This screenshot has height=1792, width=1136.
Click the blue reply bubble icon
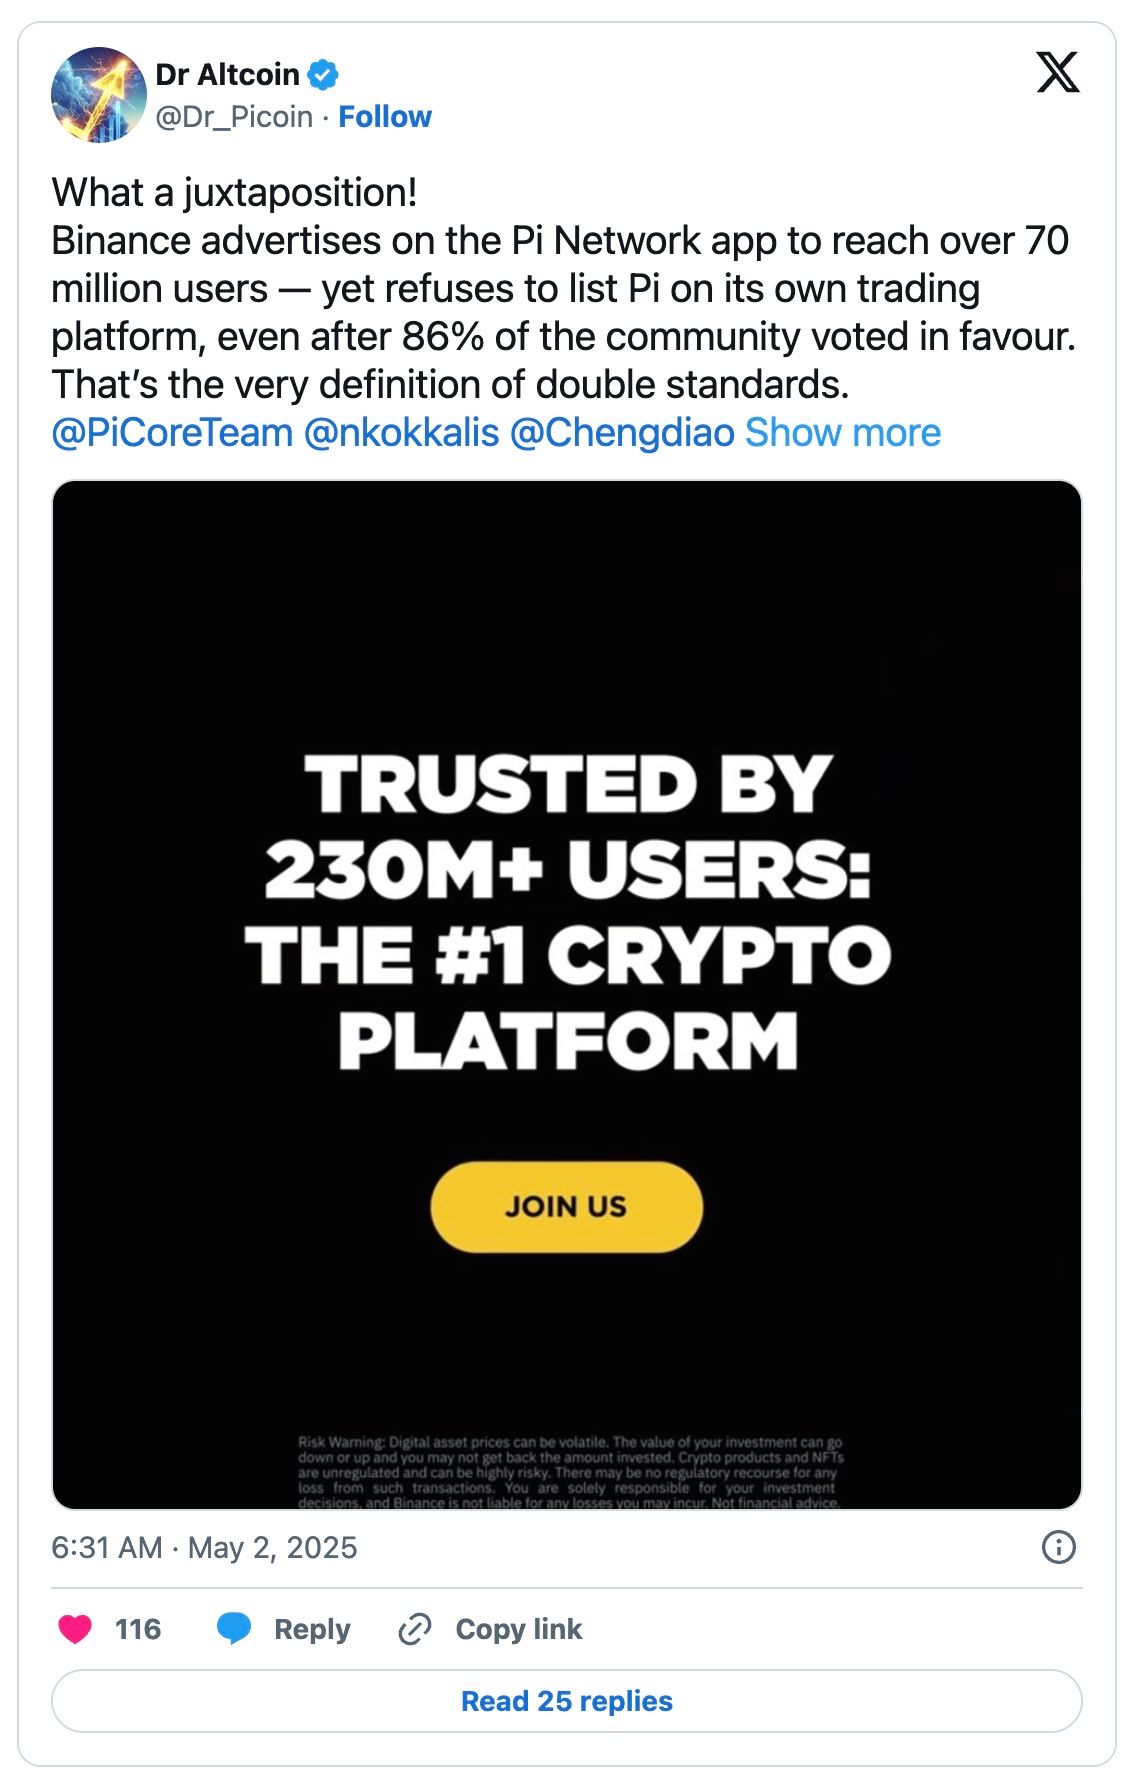pyautogui.click(x=234, y=1629)
